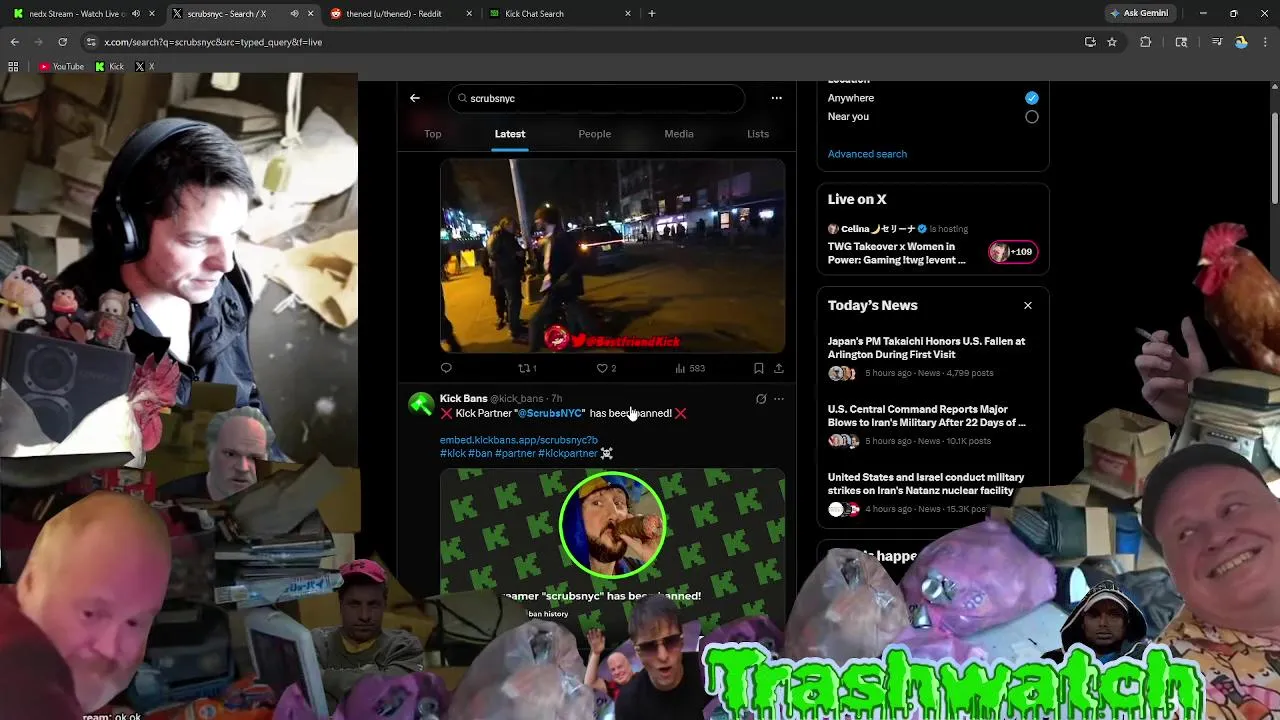Open more options on Kick Bans tweet

[779, 399]
